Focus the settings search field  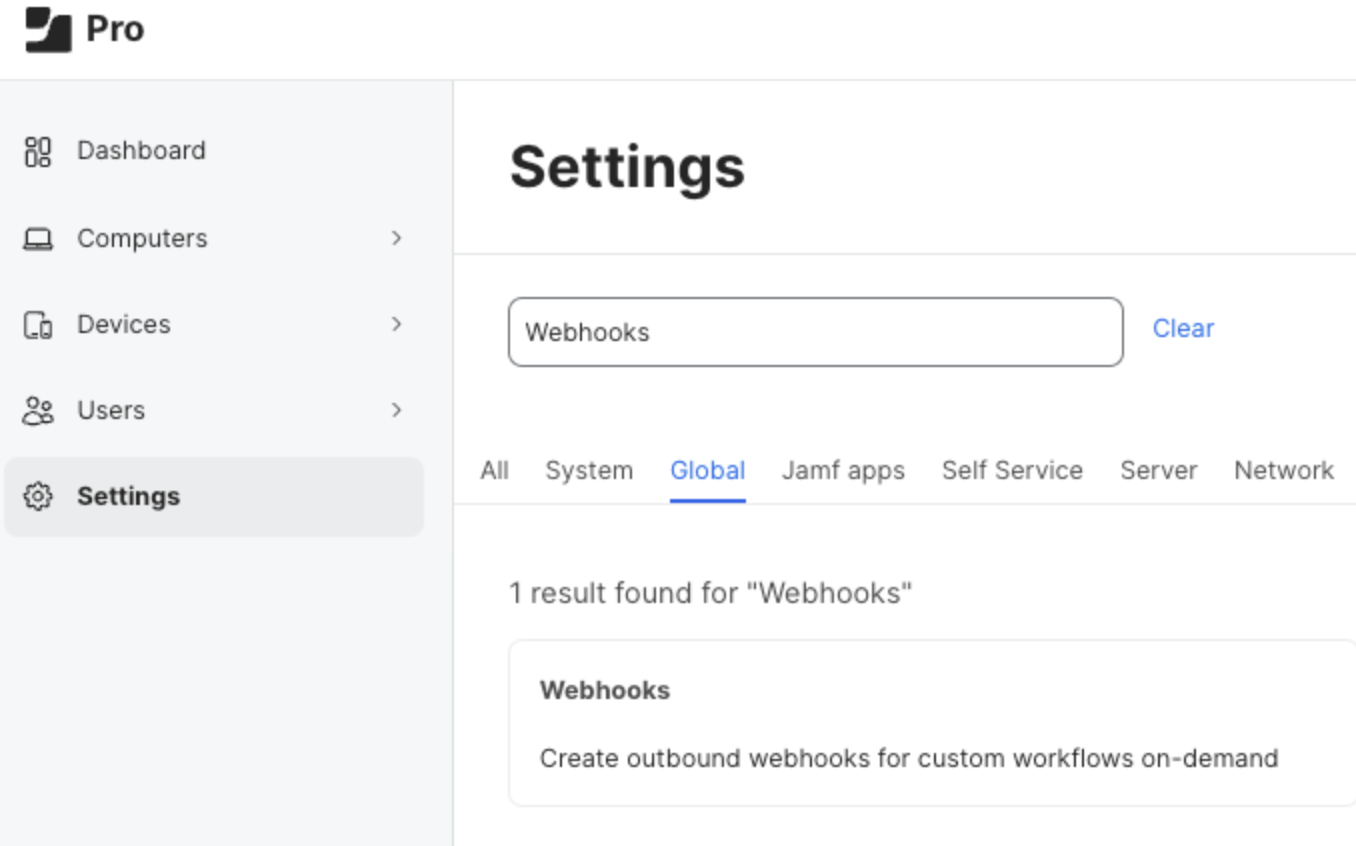tap(815, 332)
